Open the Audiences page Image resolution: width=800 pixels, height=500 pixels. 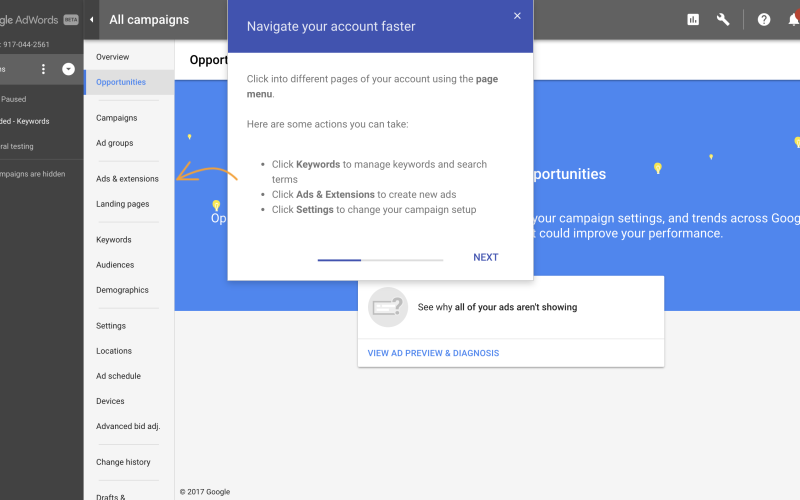tap(115, 265)
